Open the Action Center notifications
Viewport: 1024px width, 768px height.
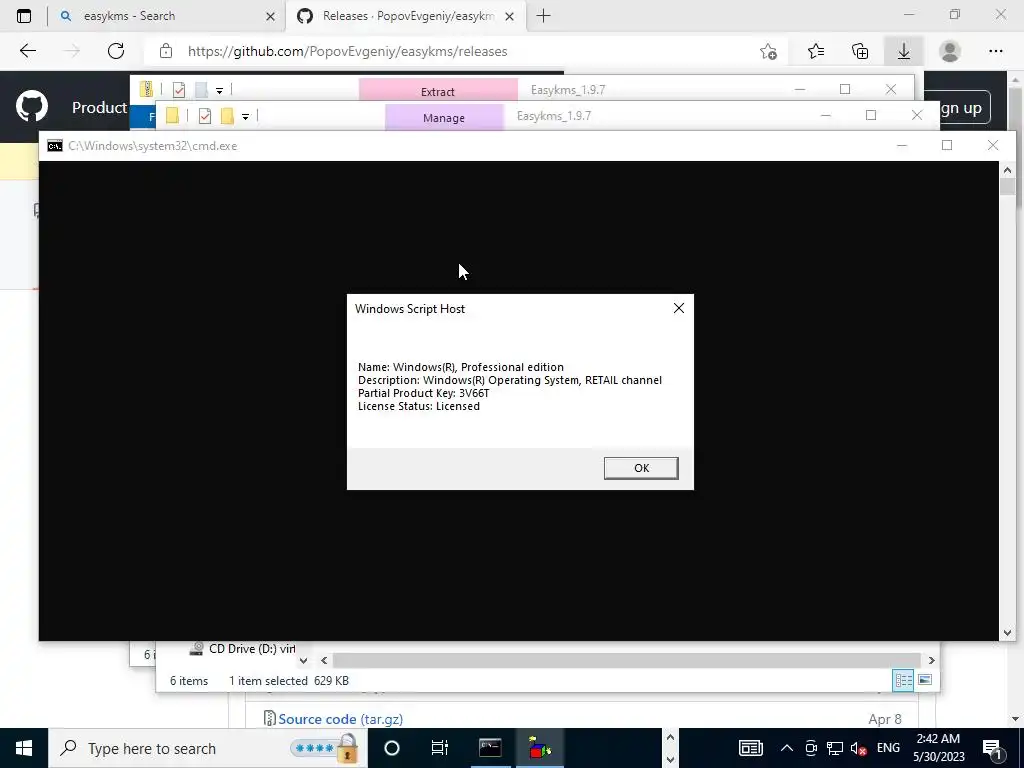click(993, 748)
